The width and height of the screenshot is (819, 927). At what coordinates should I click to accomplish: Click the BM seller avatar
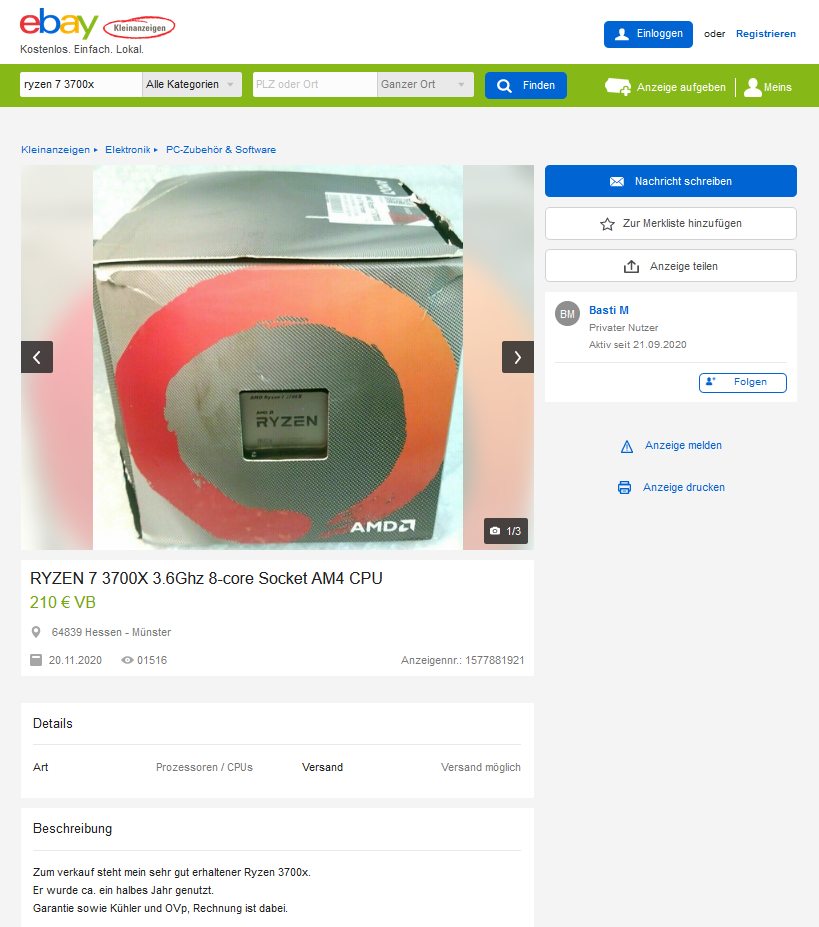[568, 314]
